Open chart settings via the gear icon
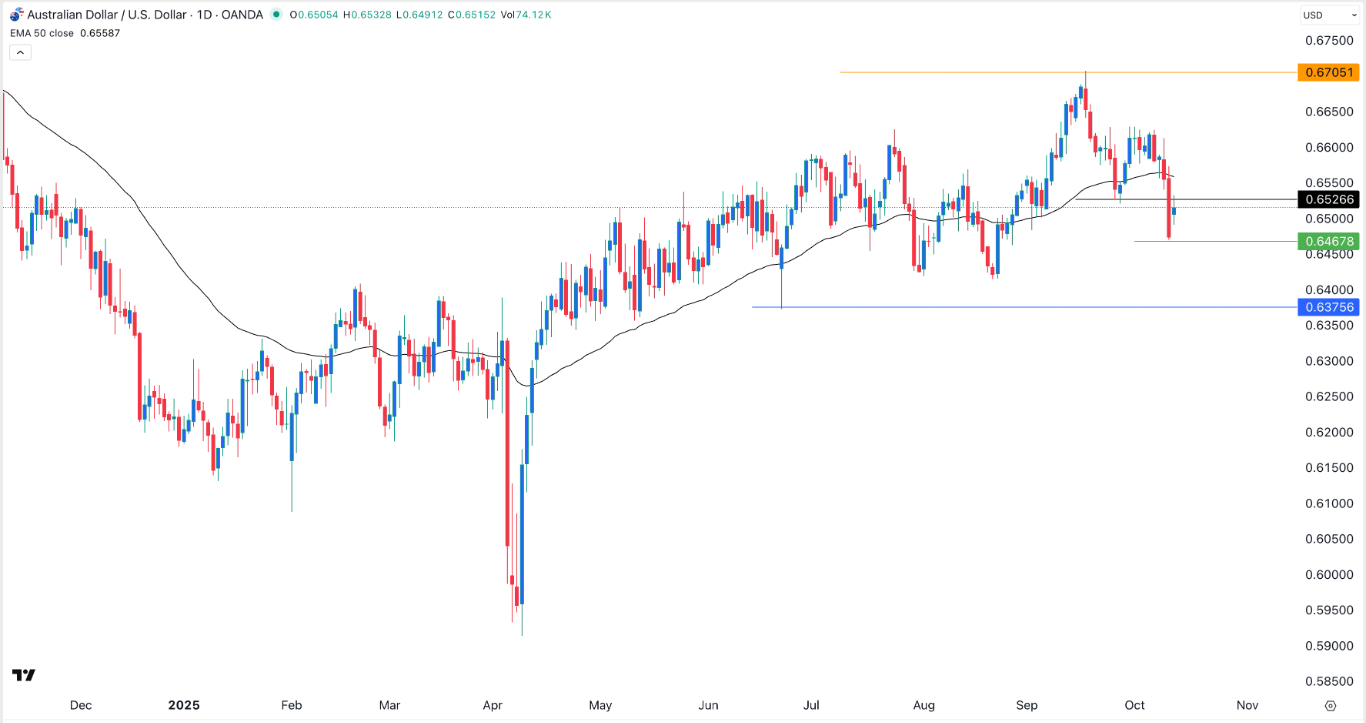Viewport: 1366px width, 723px height. point(1331,703)
